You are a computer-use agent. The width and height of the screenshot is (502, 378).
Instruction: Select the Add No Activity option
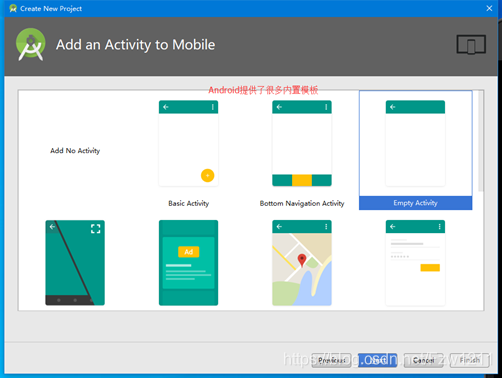[x=75, y=151]
